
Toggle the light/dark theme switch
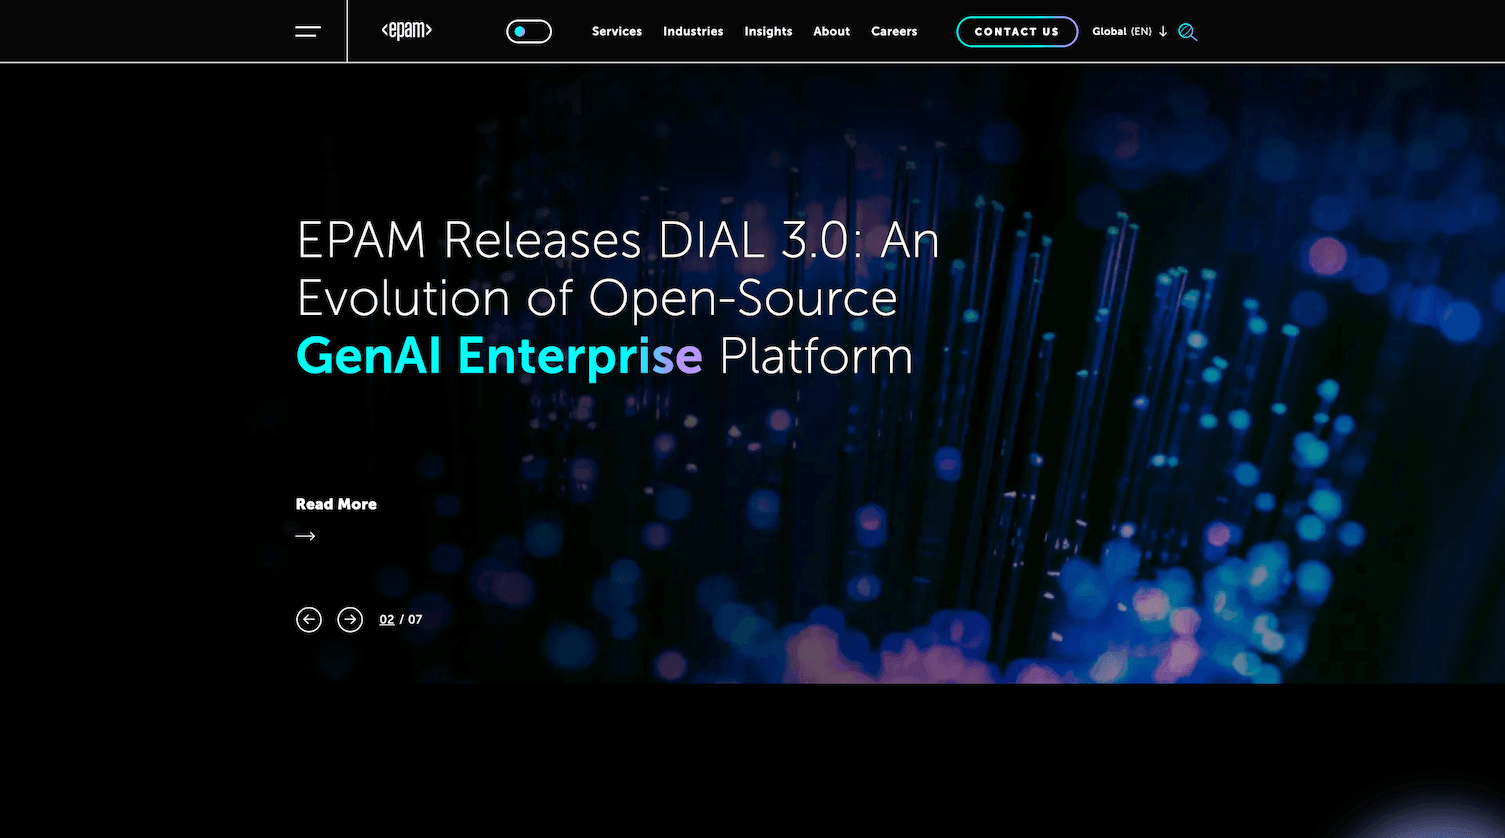tap(529, 32)
